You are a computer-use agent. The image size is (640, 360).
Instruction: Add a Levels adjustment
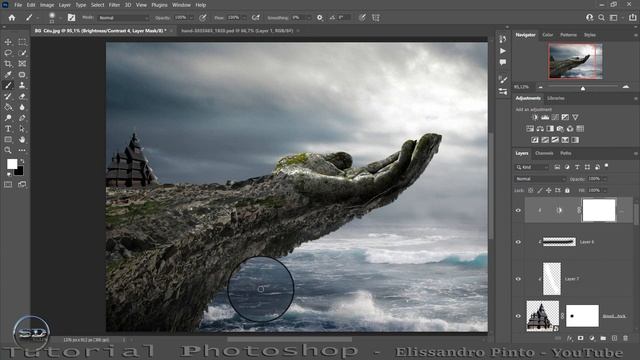tap(545, 118)
